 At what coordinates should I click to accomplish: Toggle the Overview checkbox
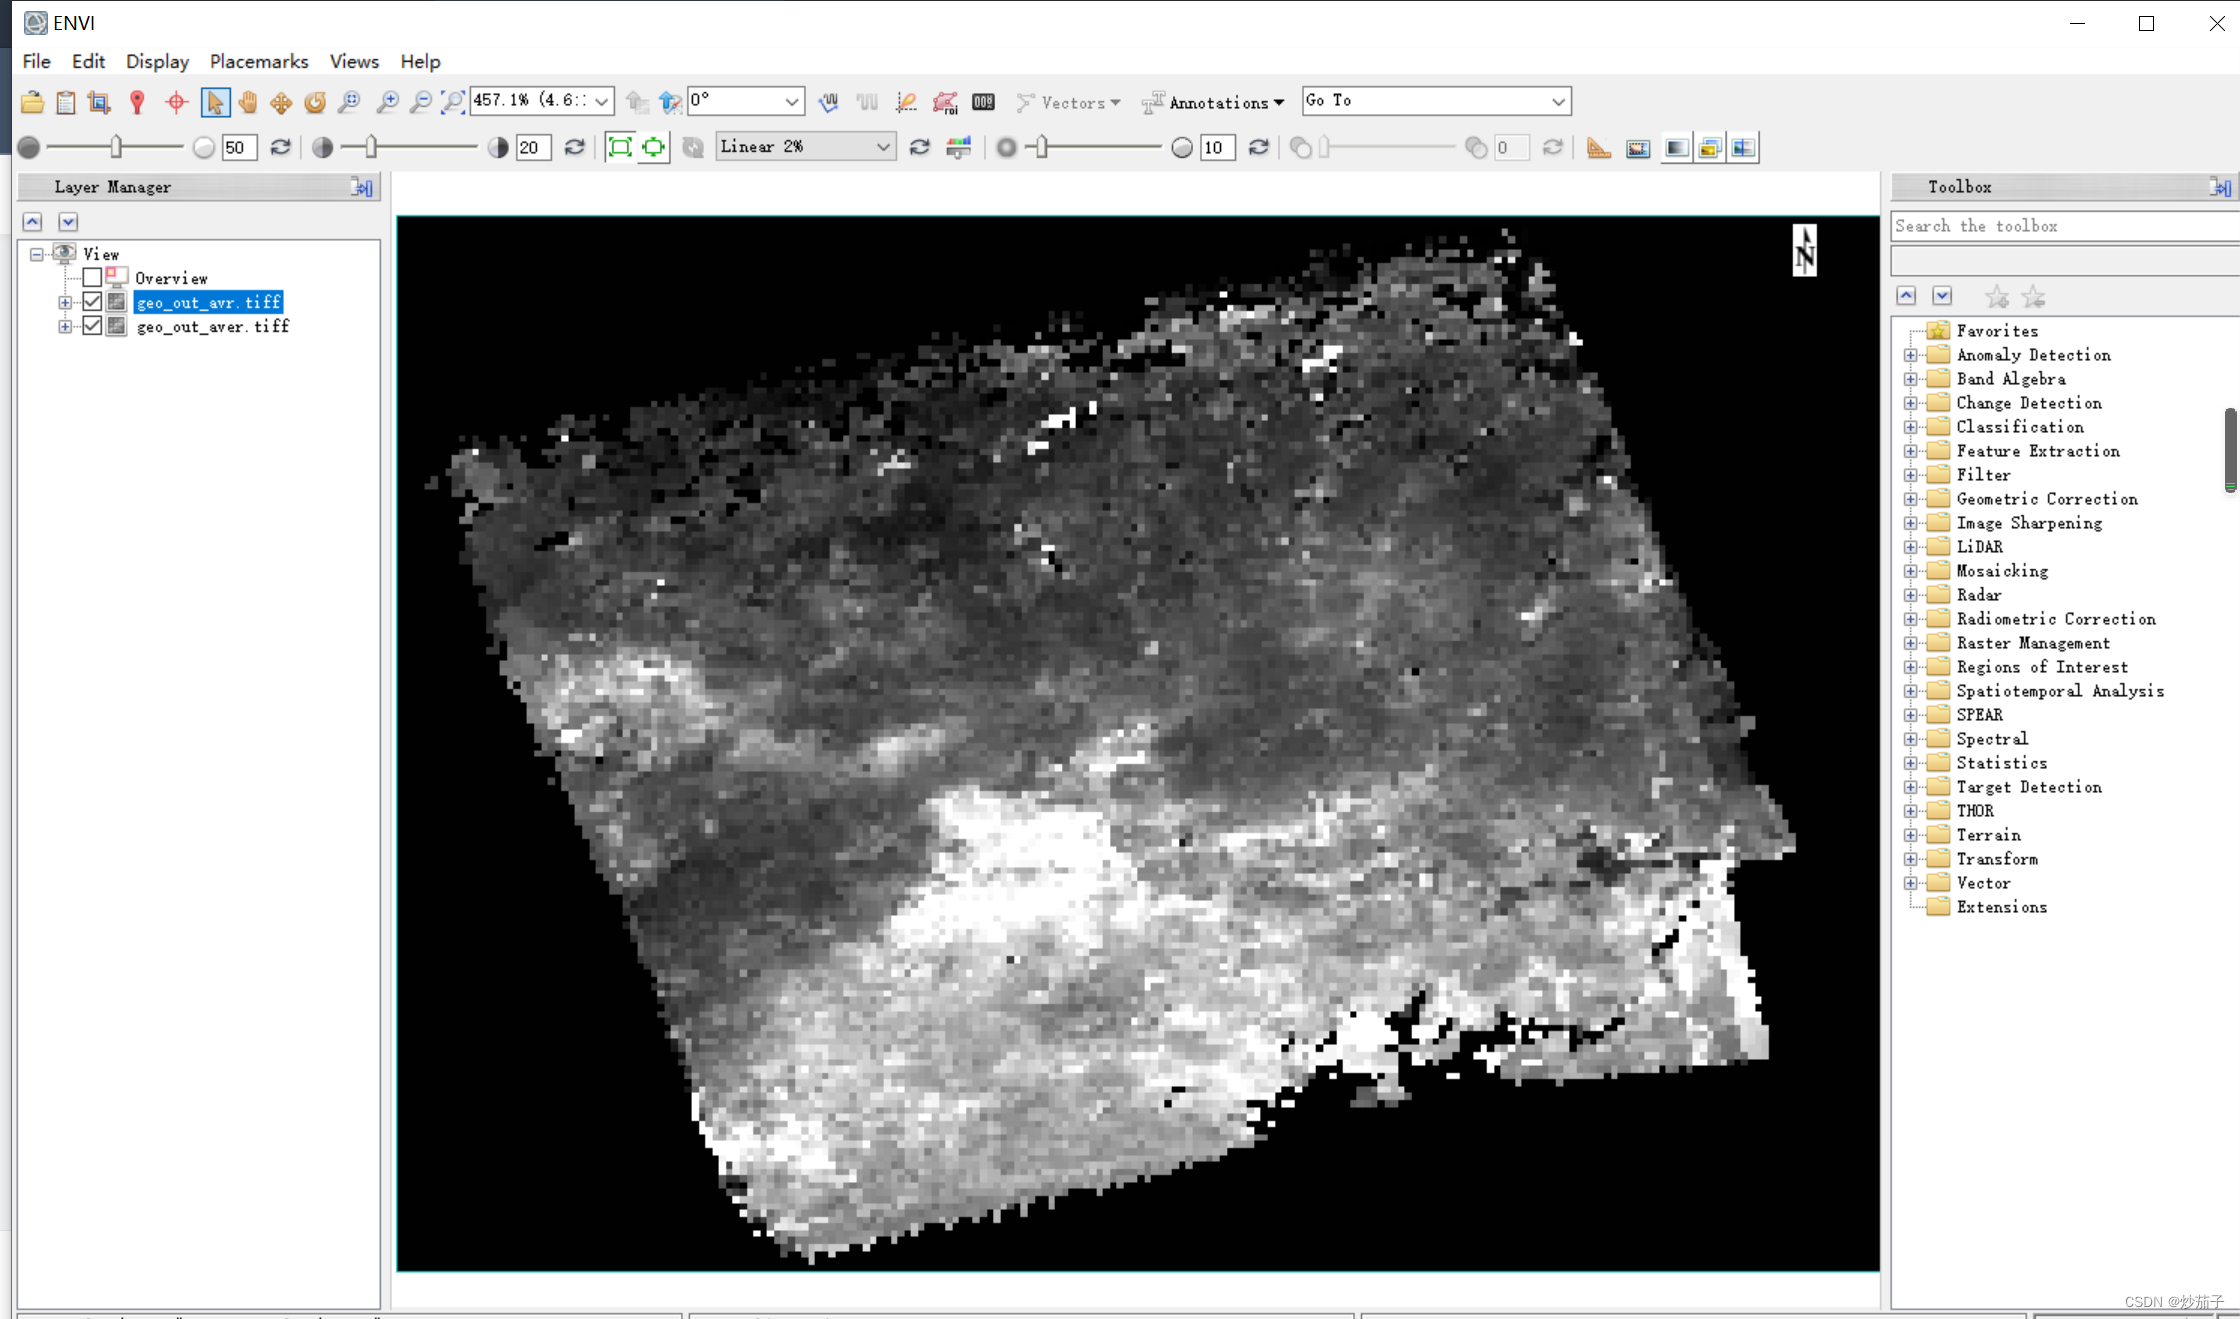click(x=92, y=277)
